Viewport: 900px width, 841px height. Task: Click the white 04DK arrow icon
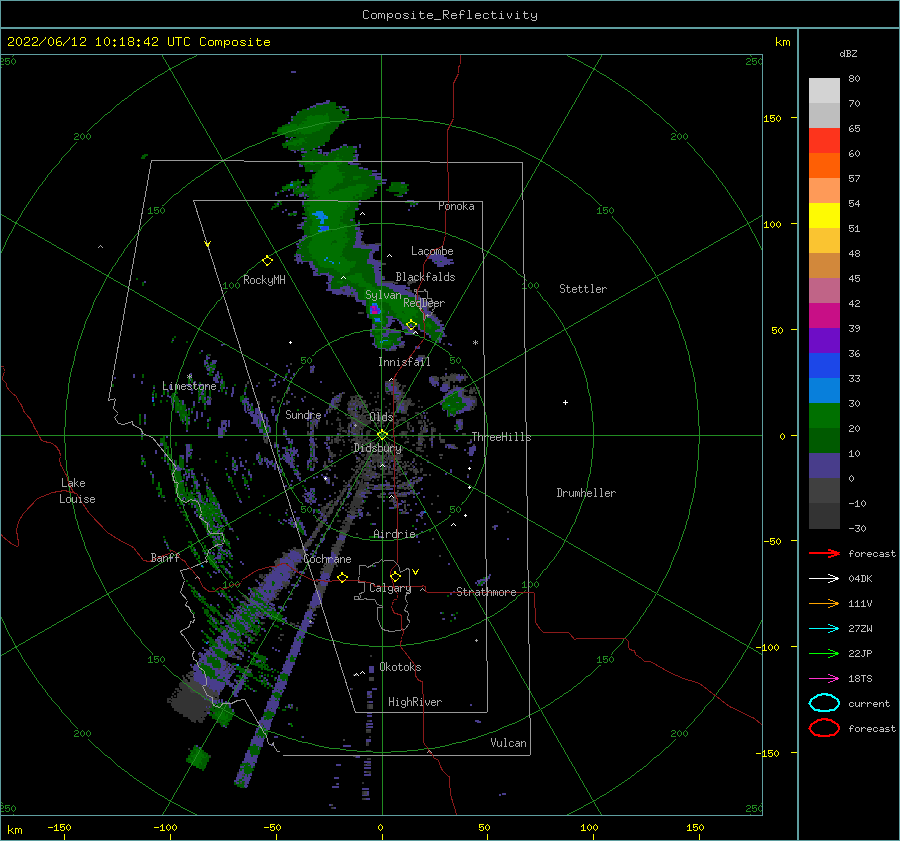(x=824, y=579)
